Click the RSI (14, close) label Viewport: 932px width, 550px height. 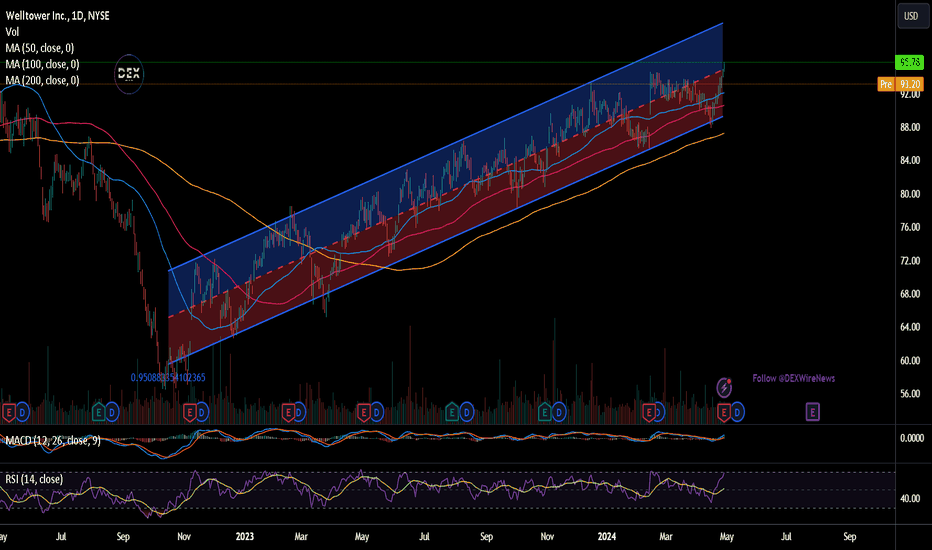[34, 479]
